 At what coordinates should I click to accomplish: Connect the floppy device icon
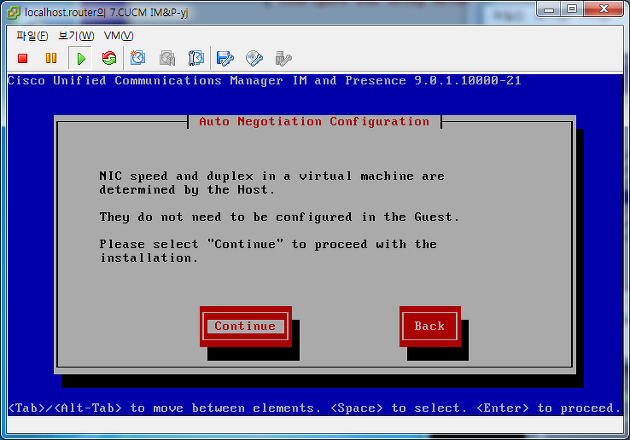225,59
